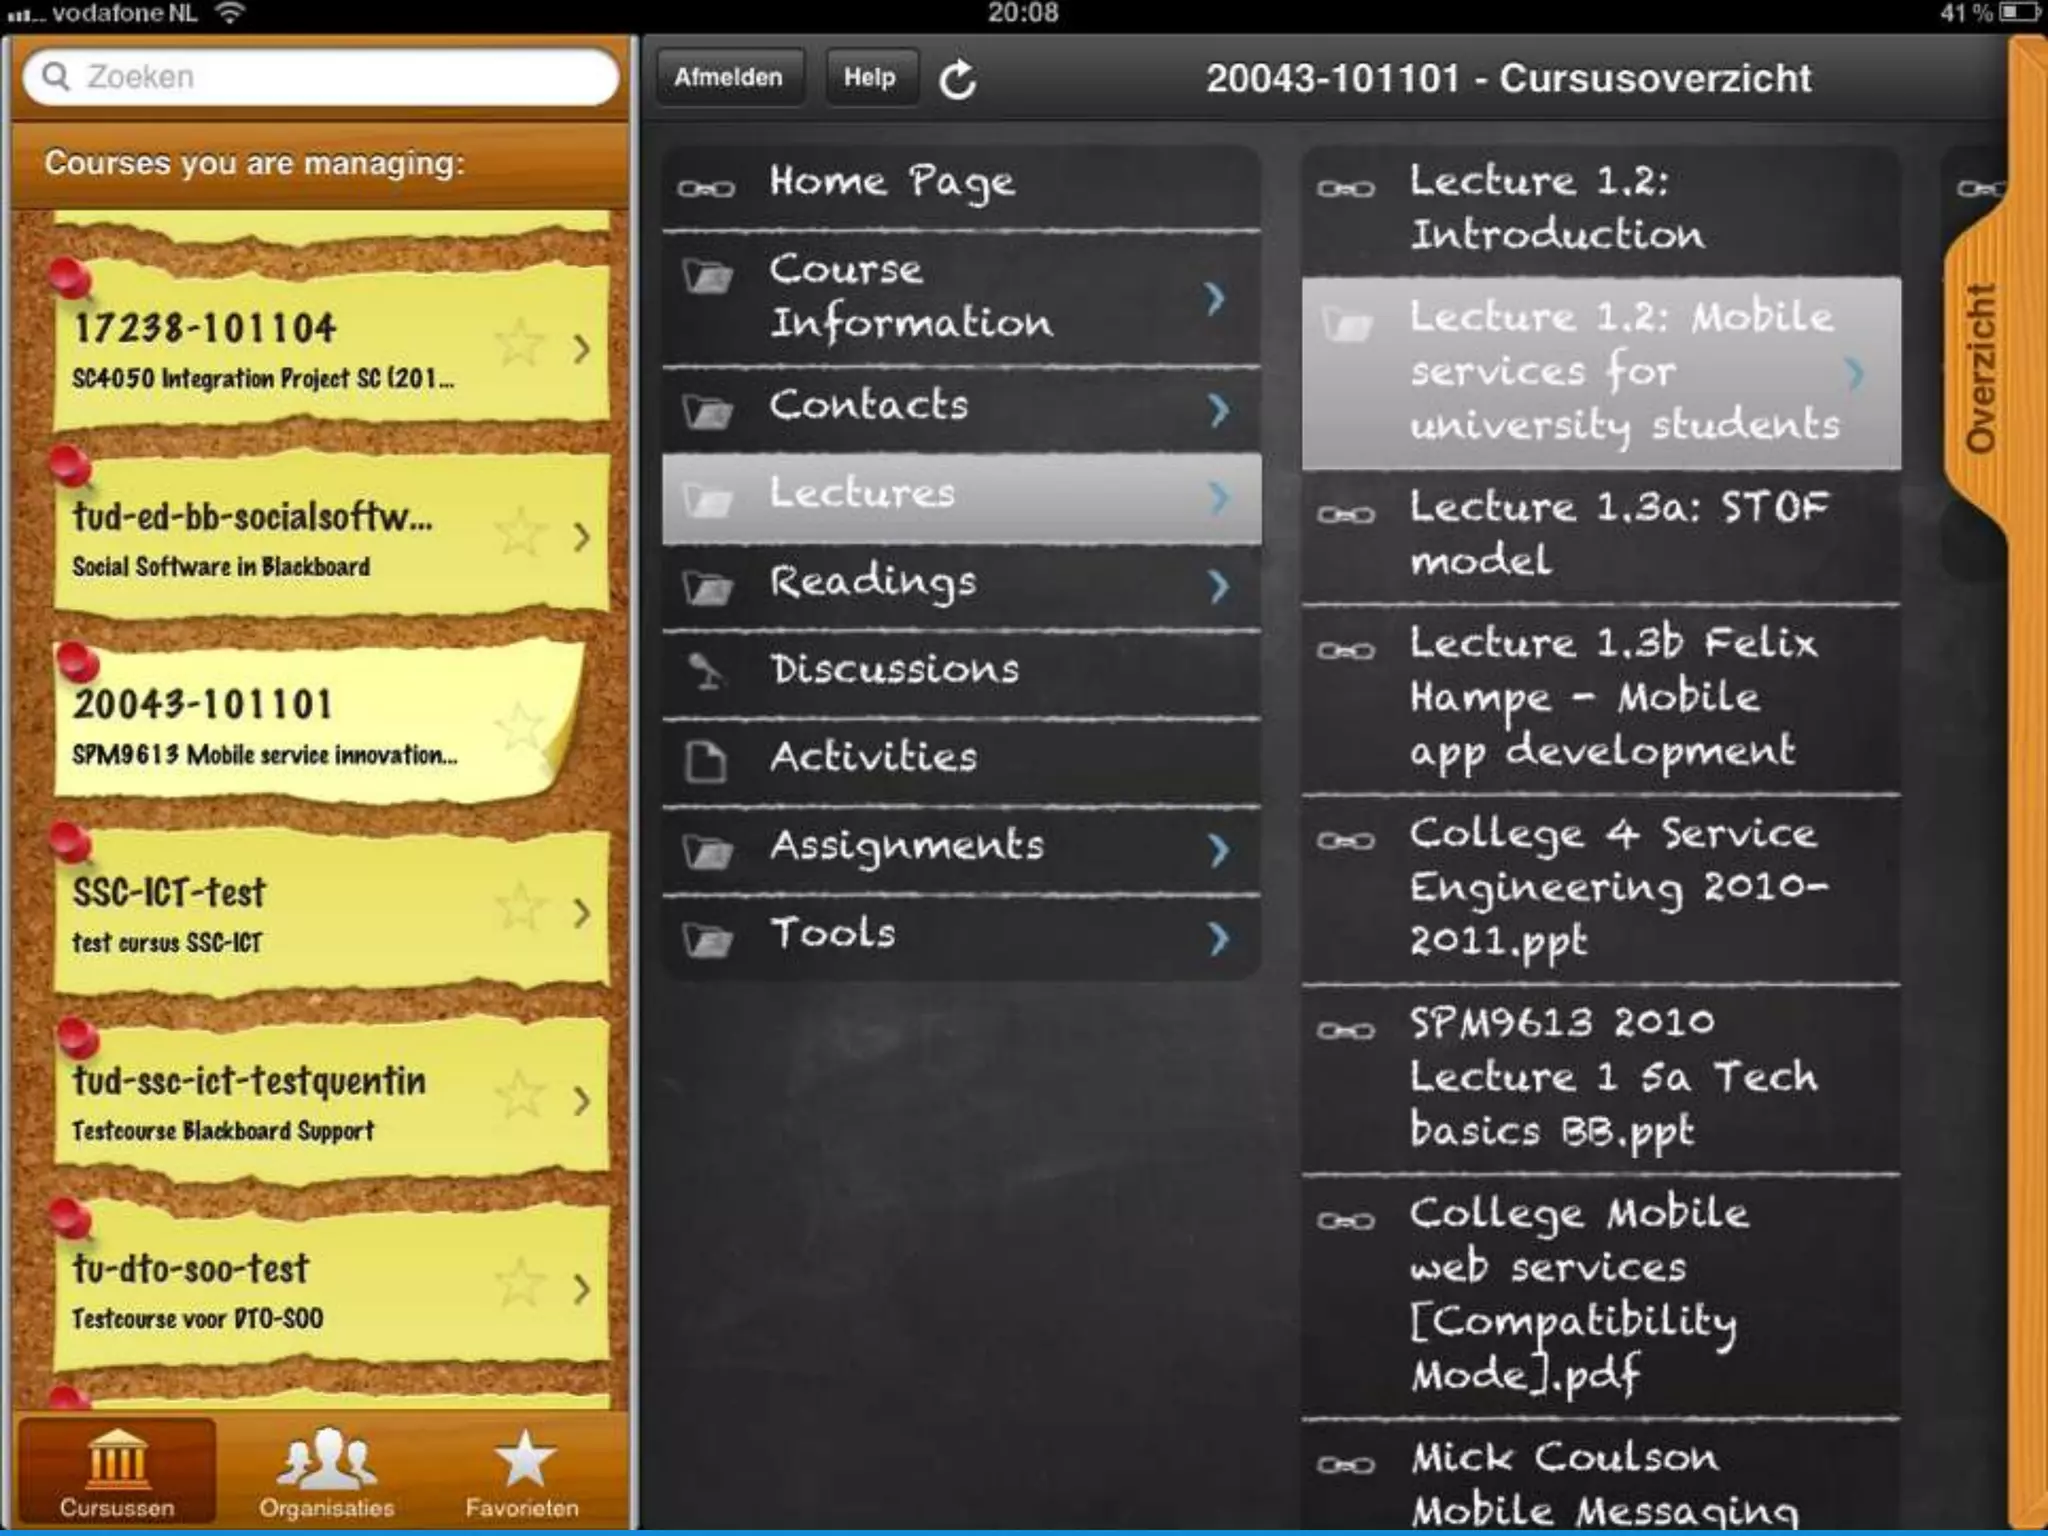Click the Home Page link icon

click(x=706, y=188)
